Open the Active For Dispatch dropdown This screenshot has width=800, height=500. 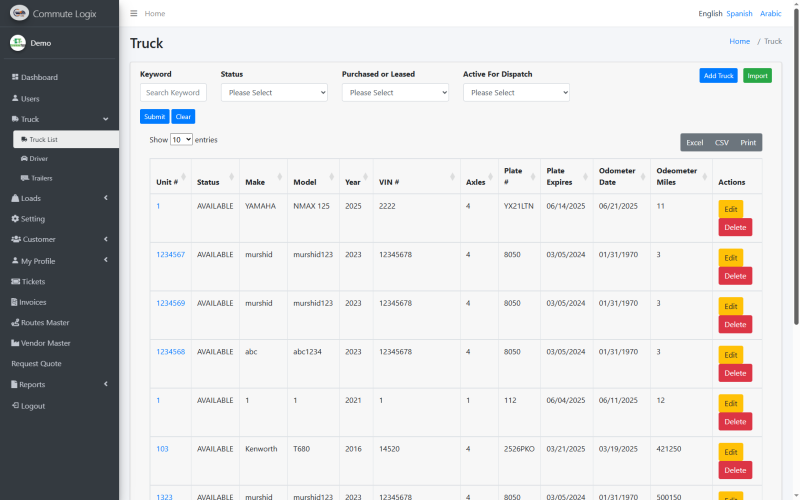tap(516, 92)
